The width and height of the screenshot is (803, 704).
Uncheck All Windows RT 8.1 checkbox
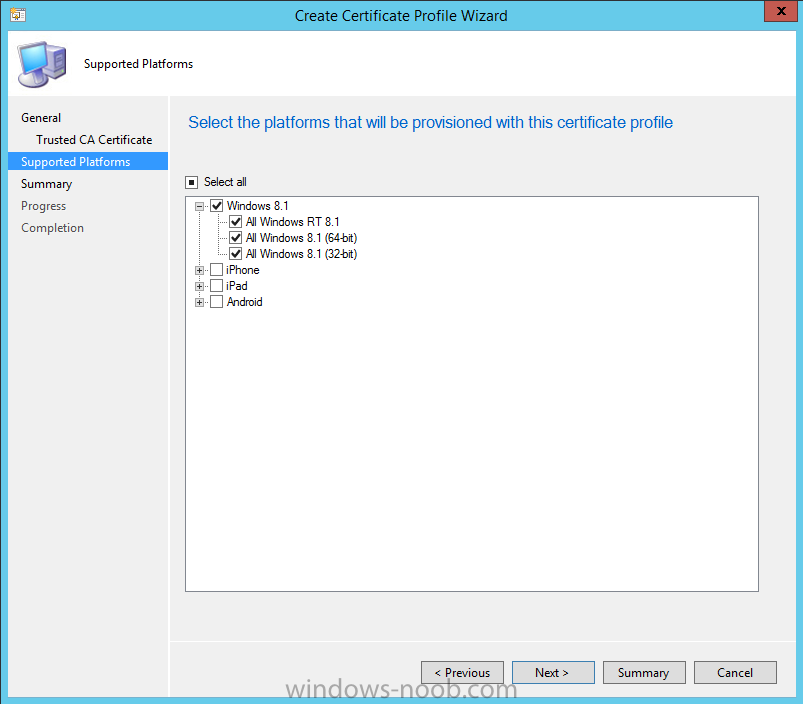pos(236,222)
